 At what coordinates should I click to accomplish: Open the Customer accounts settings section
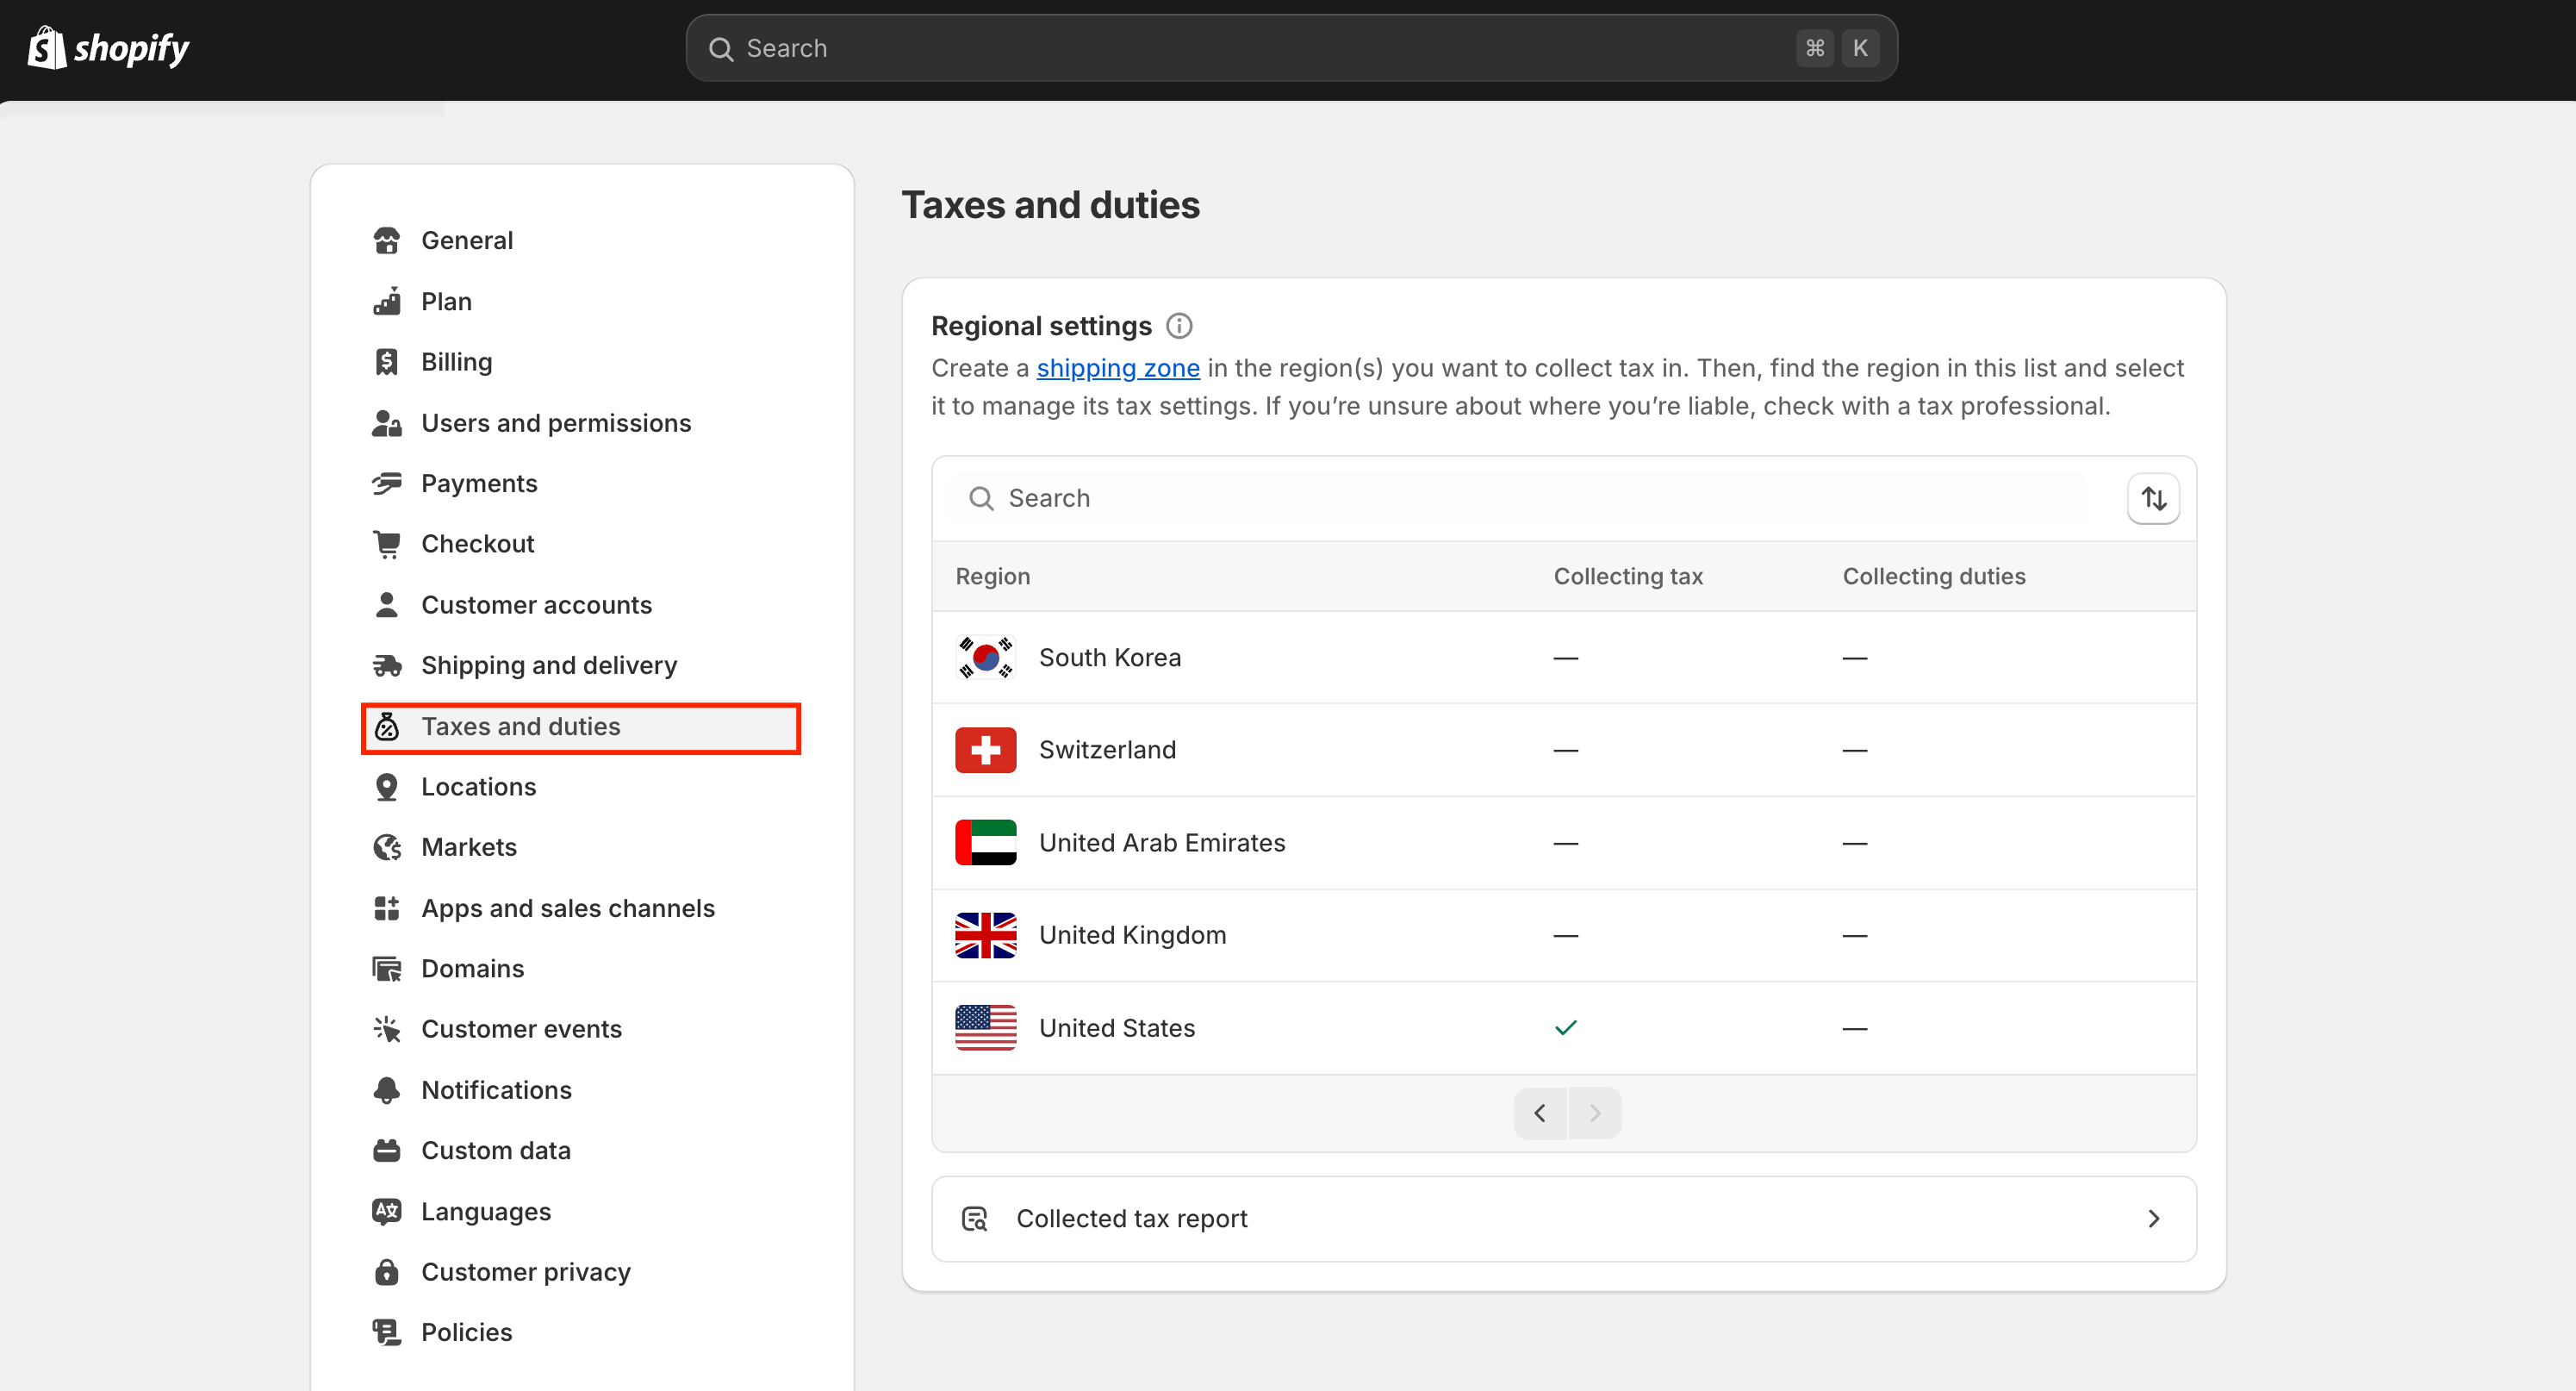[536, 604]
